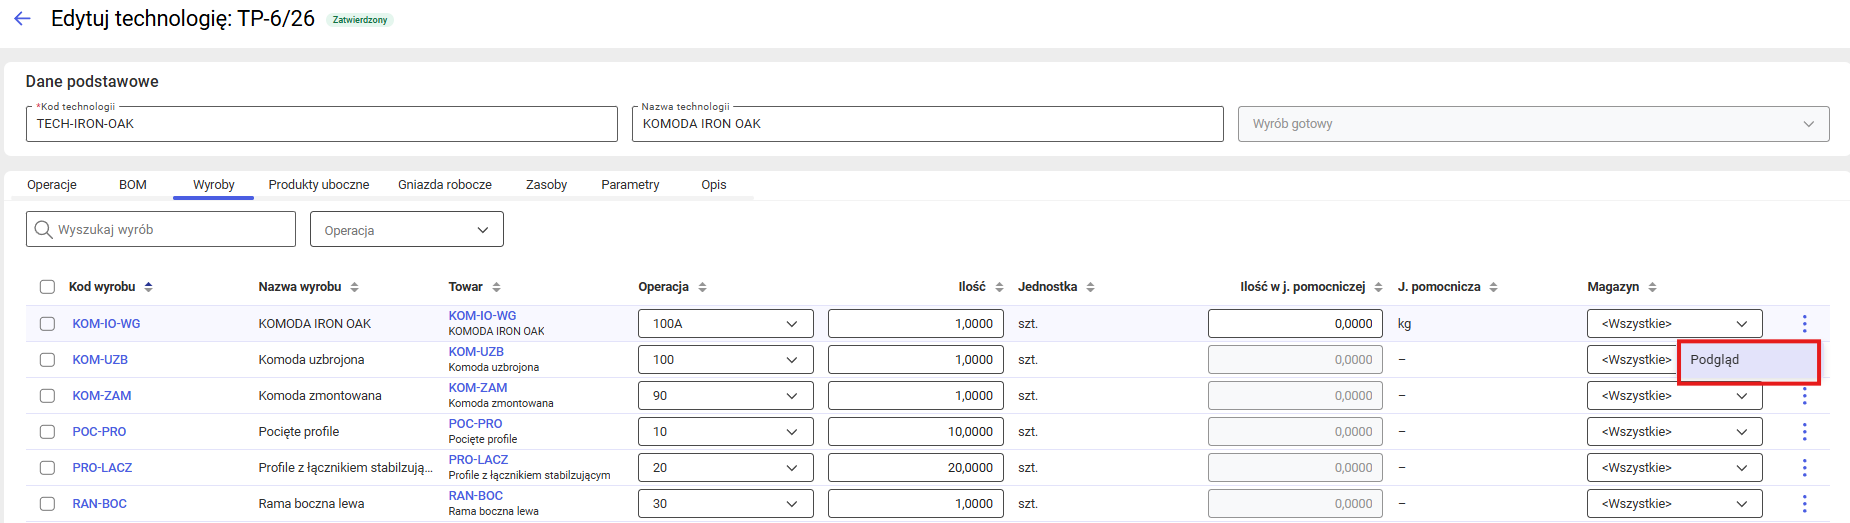1850x523 pixels.
Task: Sort by Ilość column arrows
Action: tap(999, 287)
